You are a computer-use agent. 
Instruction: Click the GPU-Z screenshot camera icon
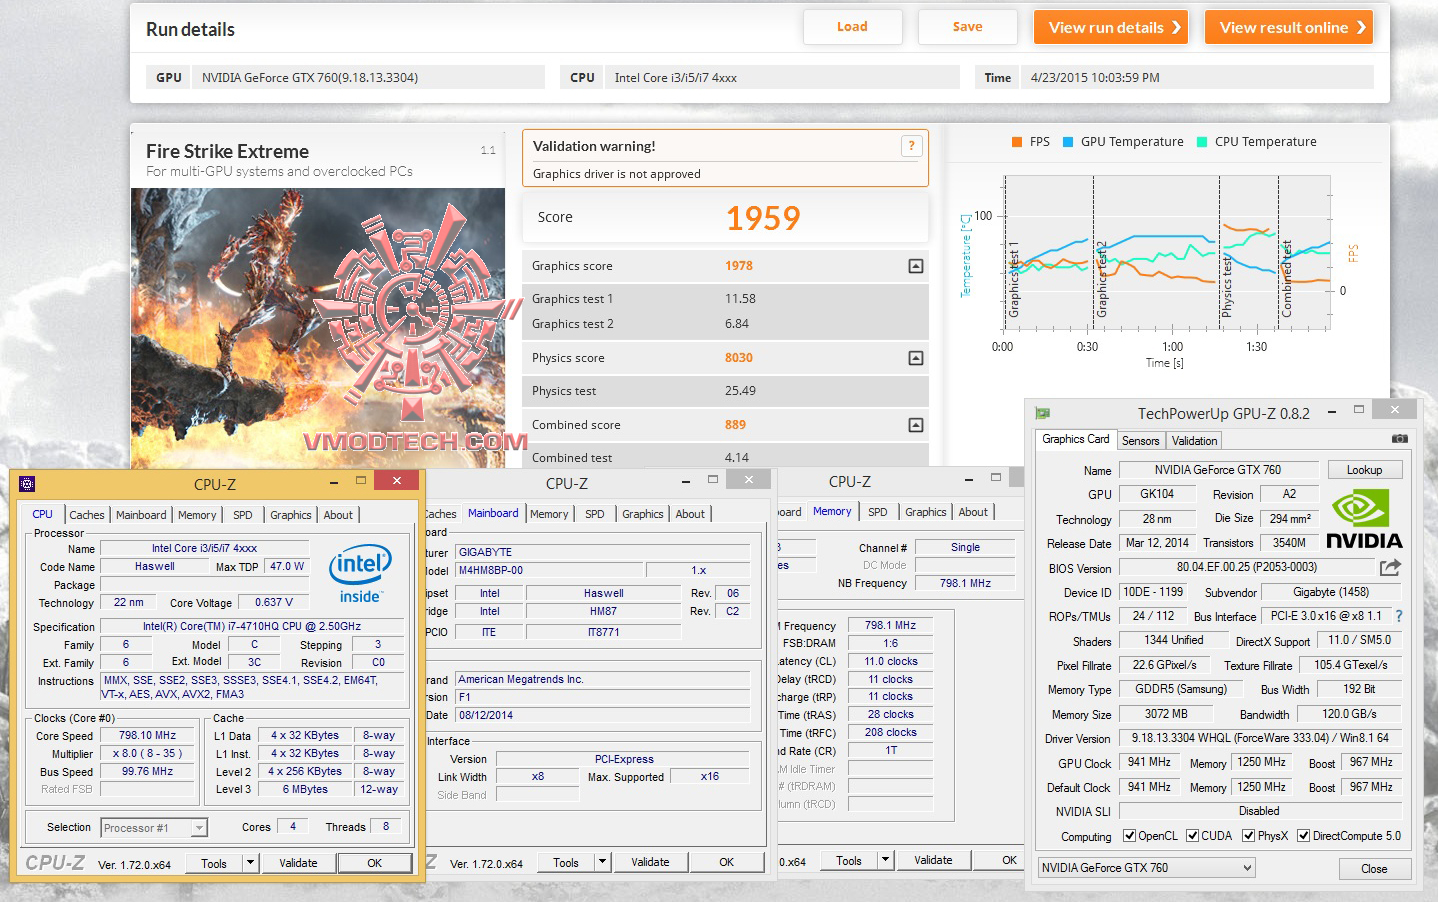[1399, 439]
